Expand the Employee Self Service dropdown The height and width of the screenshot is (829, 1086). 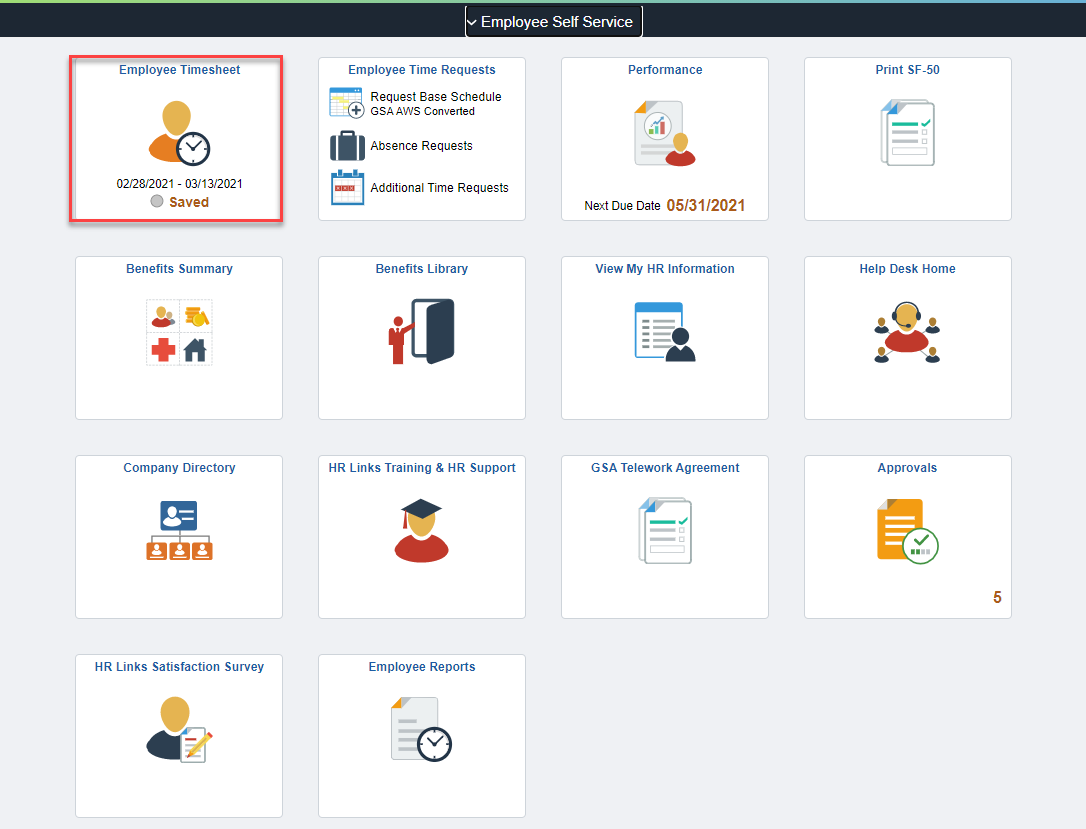(553, 20)
